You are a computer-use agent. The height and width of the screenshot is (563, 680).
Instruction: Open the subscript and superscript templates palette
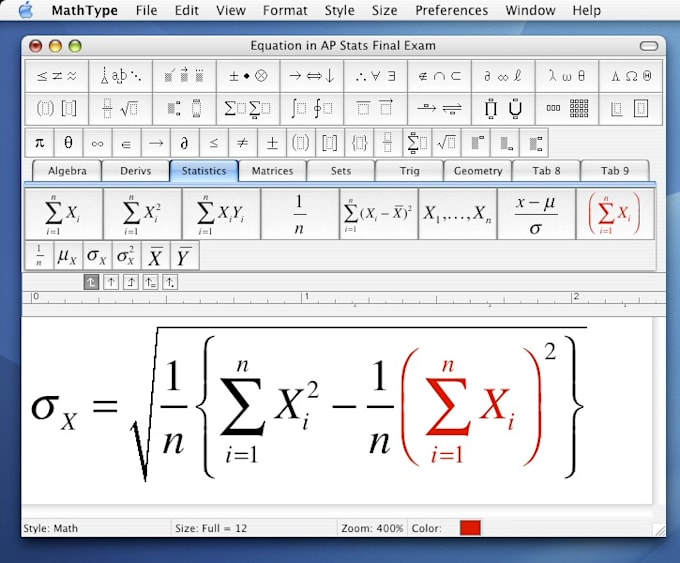tap(184, 108)
